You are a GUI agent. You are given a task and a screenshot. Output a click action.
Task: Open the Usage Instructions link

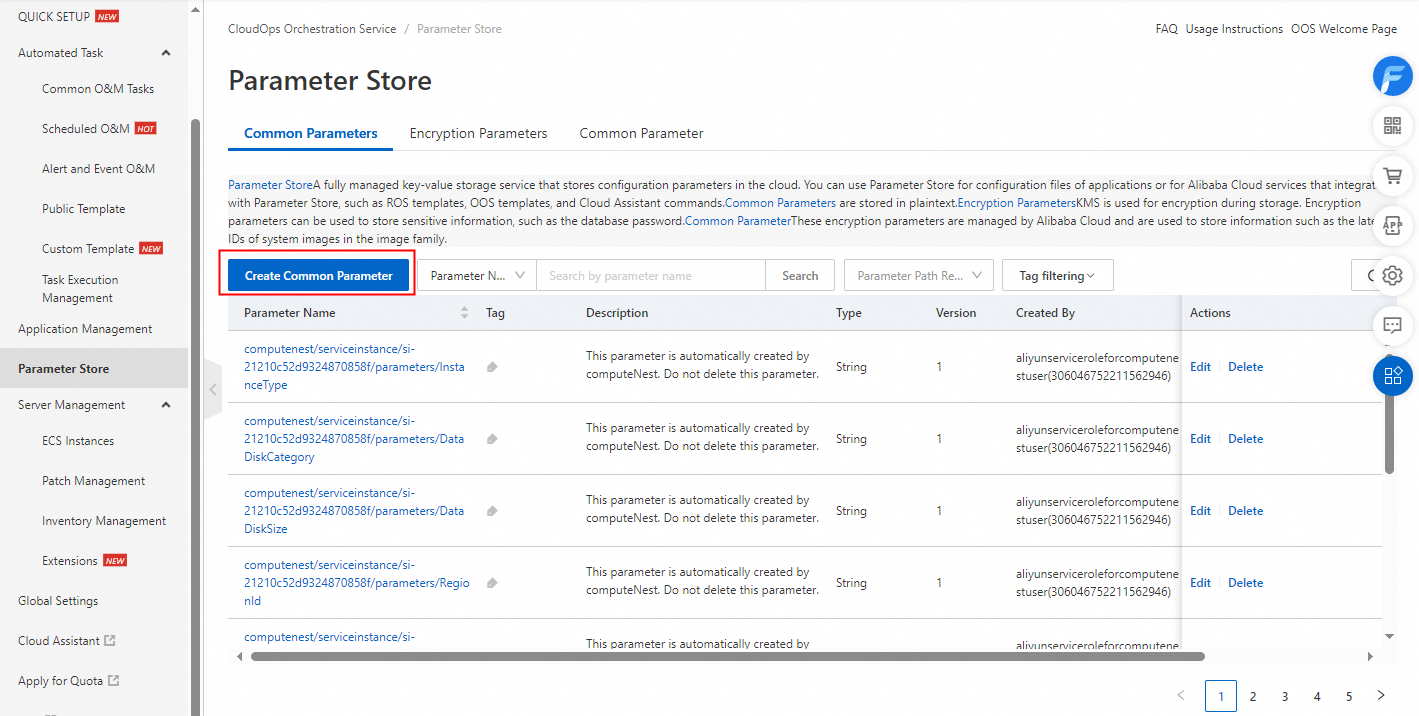click(x=1234, y=29)
